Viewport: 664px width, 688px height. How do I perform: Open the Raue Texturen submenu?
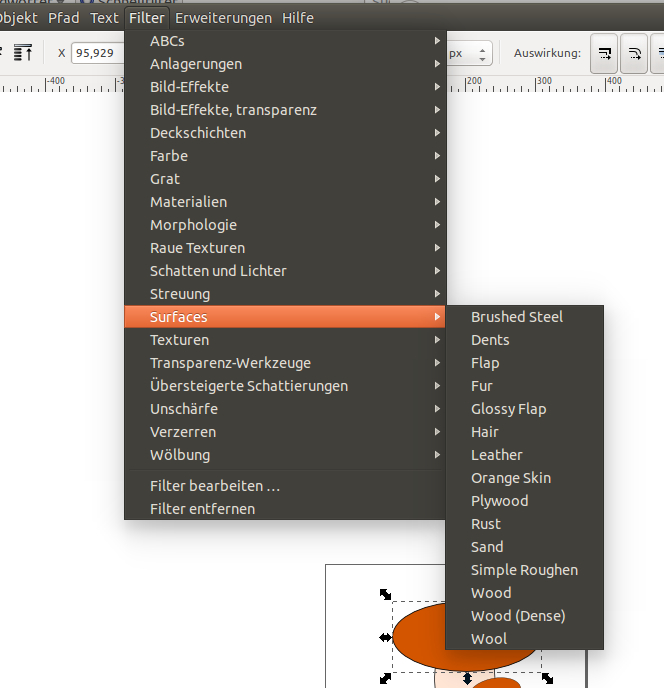[x=285, y=248]
